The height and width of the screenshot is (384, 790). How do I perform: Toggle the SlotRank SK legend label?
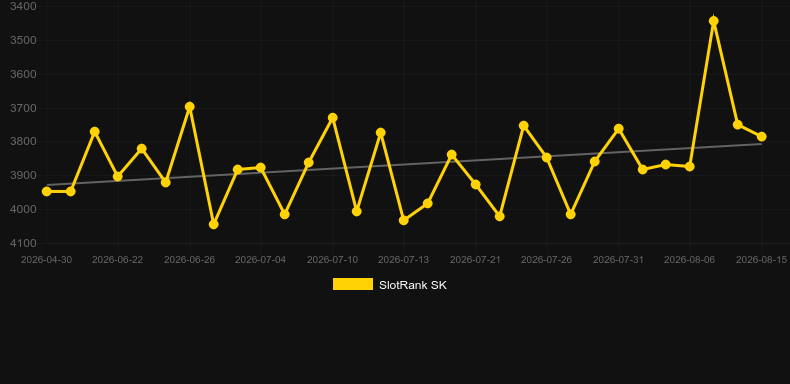click(413, 285)
